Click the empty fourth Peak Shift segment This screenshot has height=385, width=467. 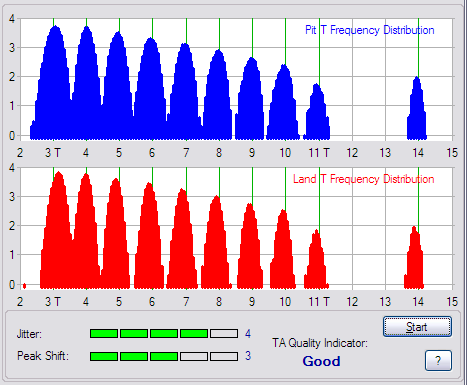[x=194, y=356]
